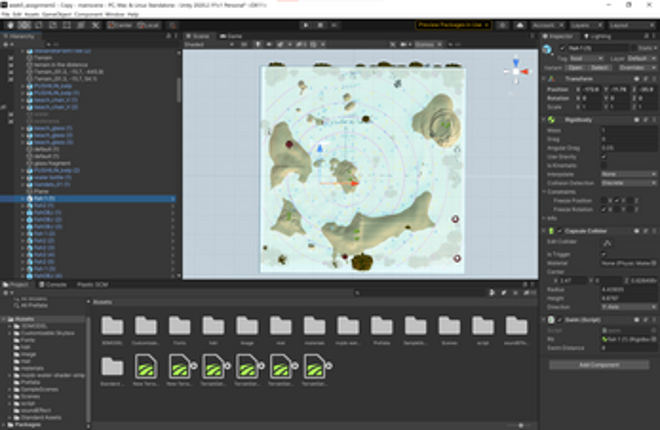The height and width of the screenshot is (430, 660).
Task: Toggle the Use Gravity checkbox
Action: pos(604,157)
